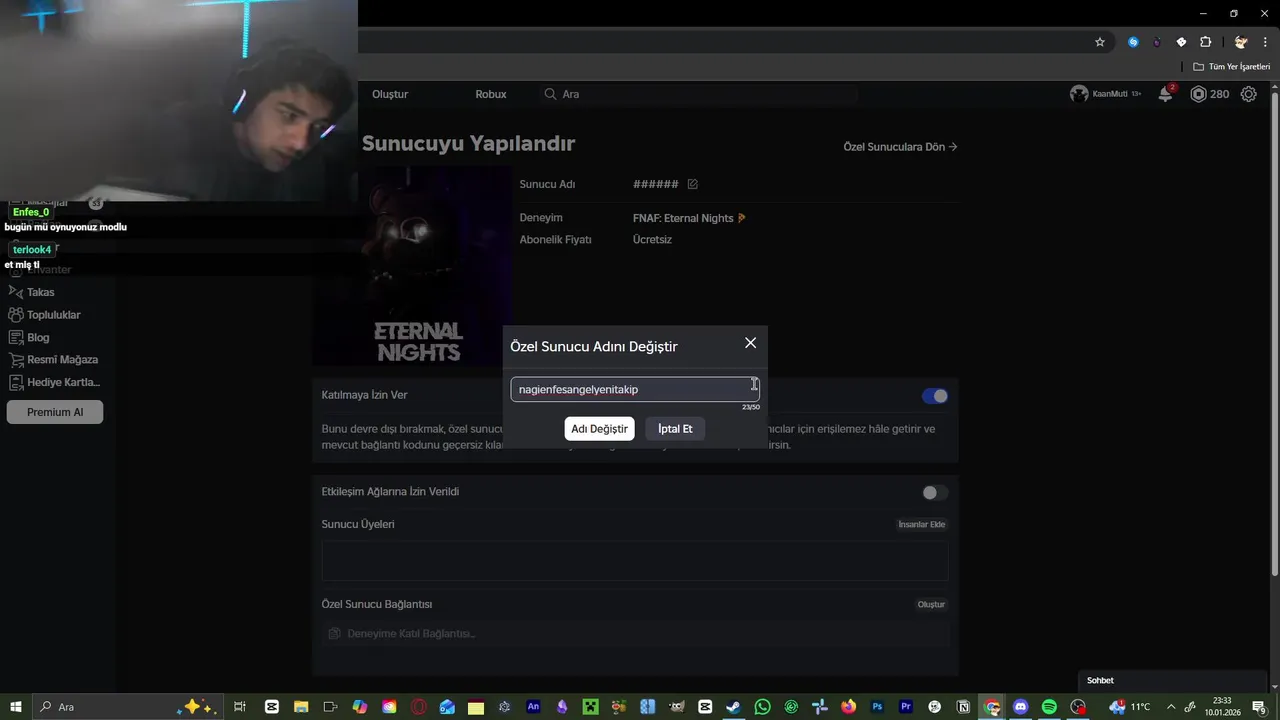
Task: Bookmark this page with the star icon
Action: coord(1100,42)
